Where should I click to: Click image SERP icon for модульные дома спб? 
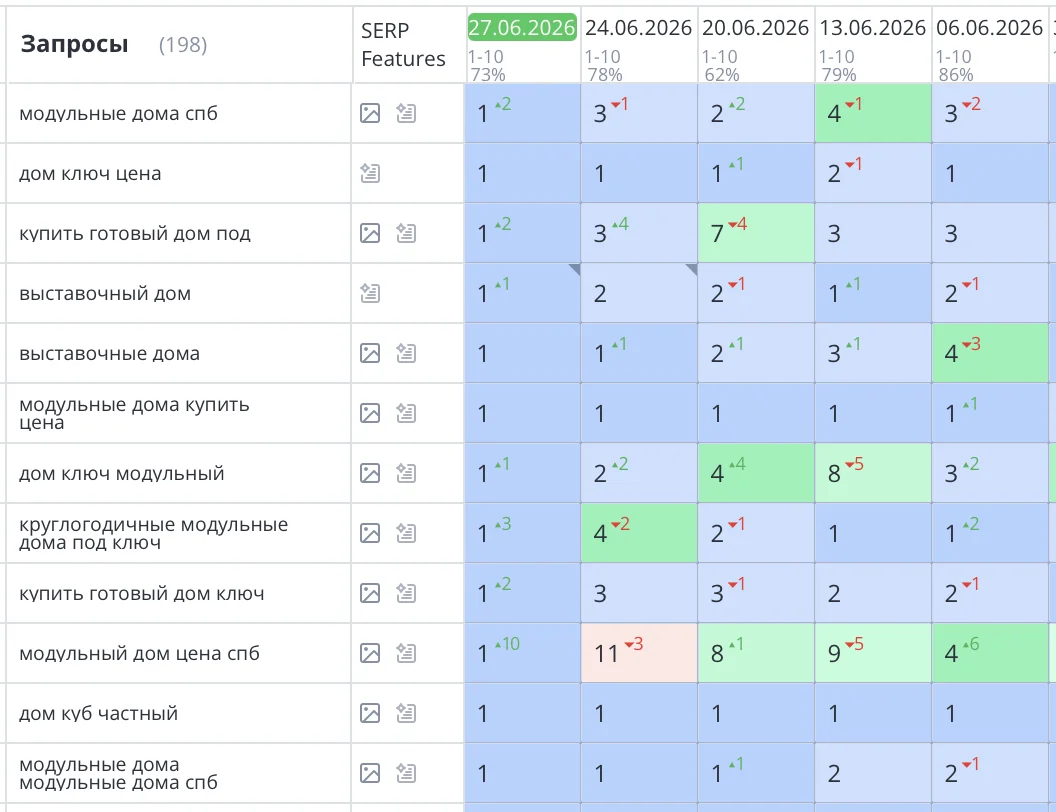coord(370,113)
